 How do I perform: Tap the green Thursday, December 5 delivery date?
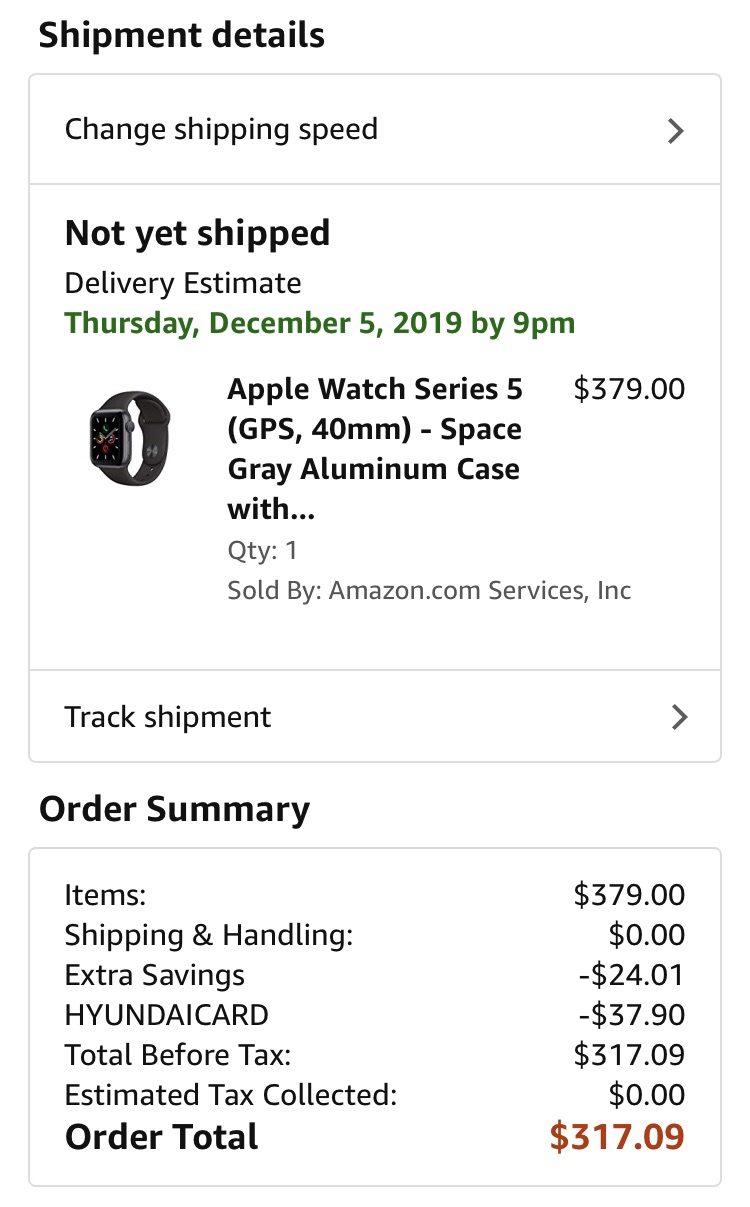(320, 324)
